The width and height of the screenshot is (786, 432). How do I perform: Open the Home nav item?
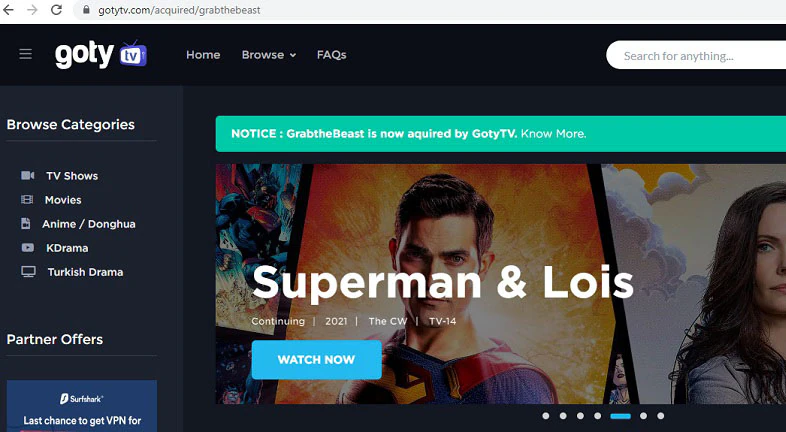tap(203, 55)
